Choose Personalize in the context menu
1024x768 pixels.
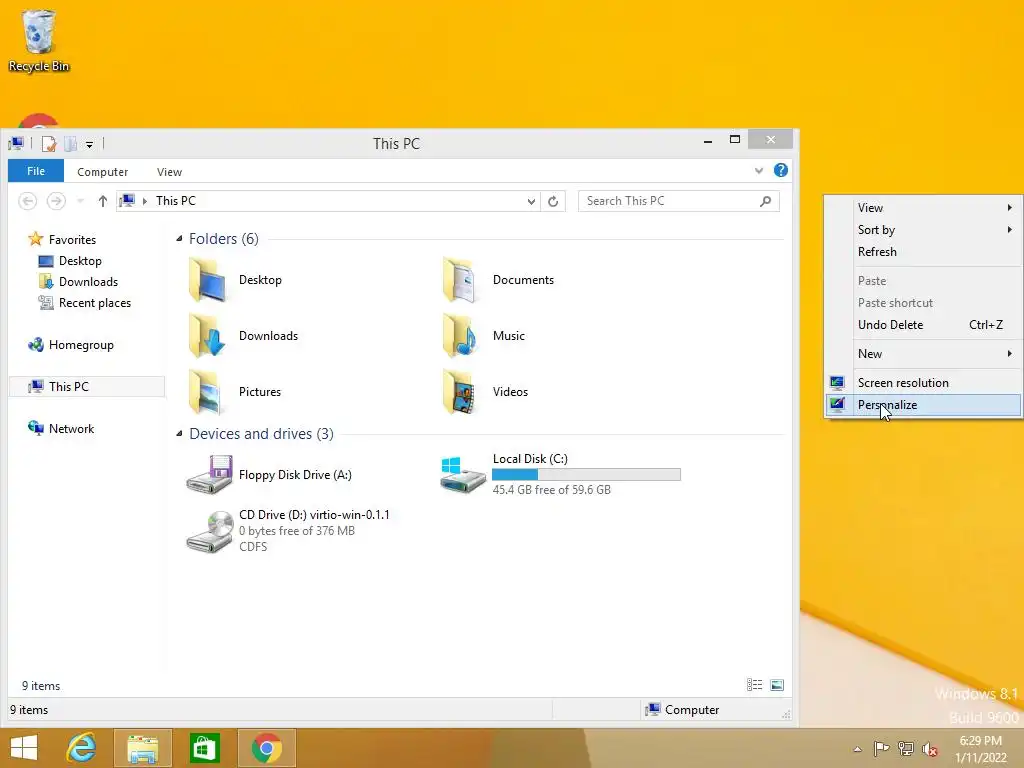923,405
